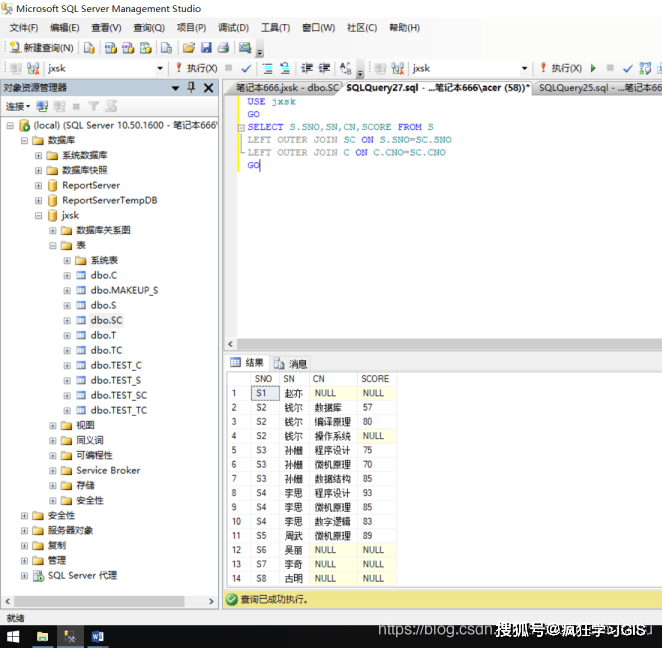662x648 pixels.
Task: Click the 新建查询 (New Query) toolbar button
Action: (41, 47)
